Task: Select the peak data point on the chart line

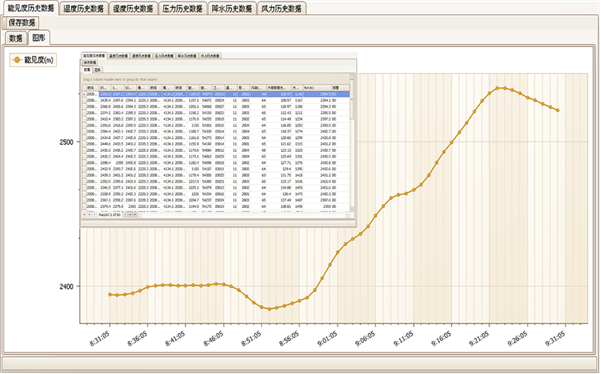Action: (497, 88)
